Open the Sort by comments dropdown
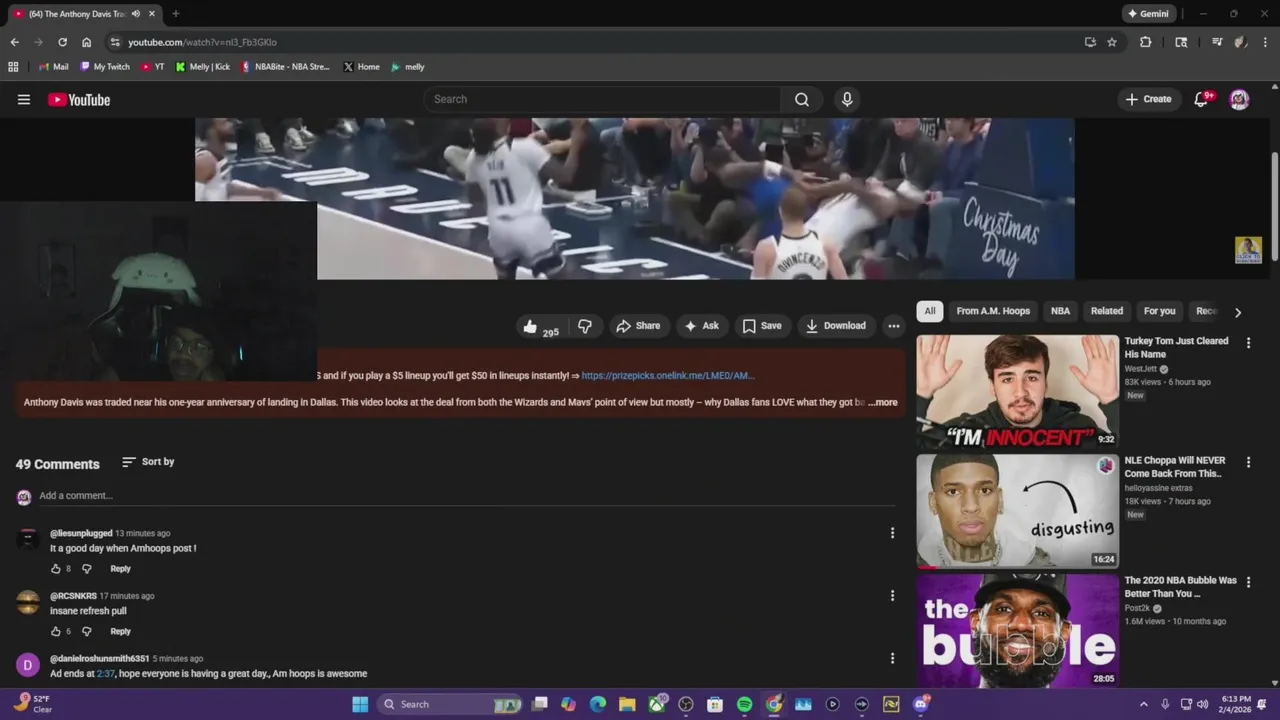This screenshot has width=1280, height=720. 148,462
